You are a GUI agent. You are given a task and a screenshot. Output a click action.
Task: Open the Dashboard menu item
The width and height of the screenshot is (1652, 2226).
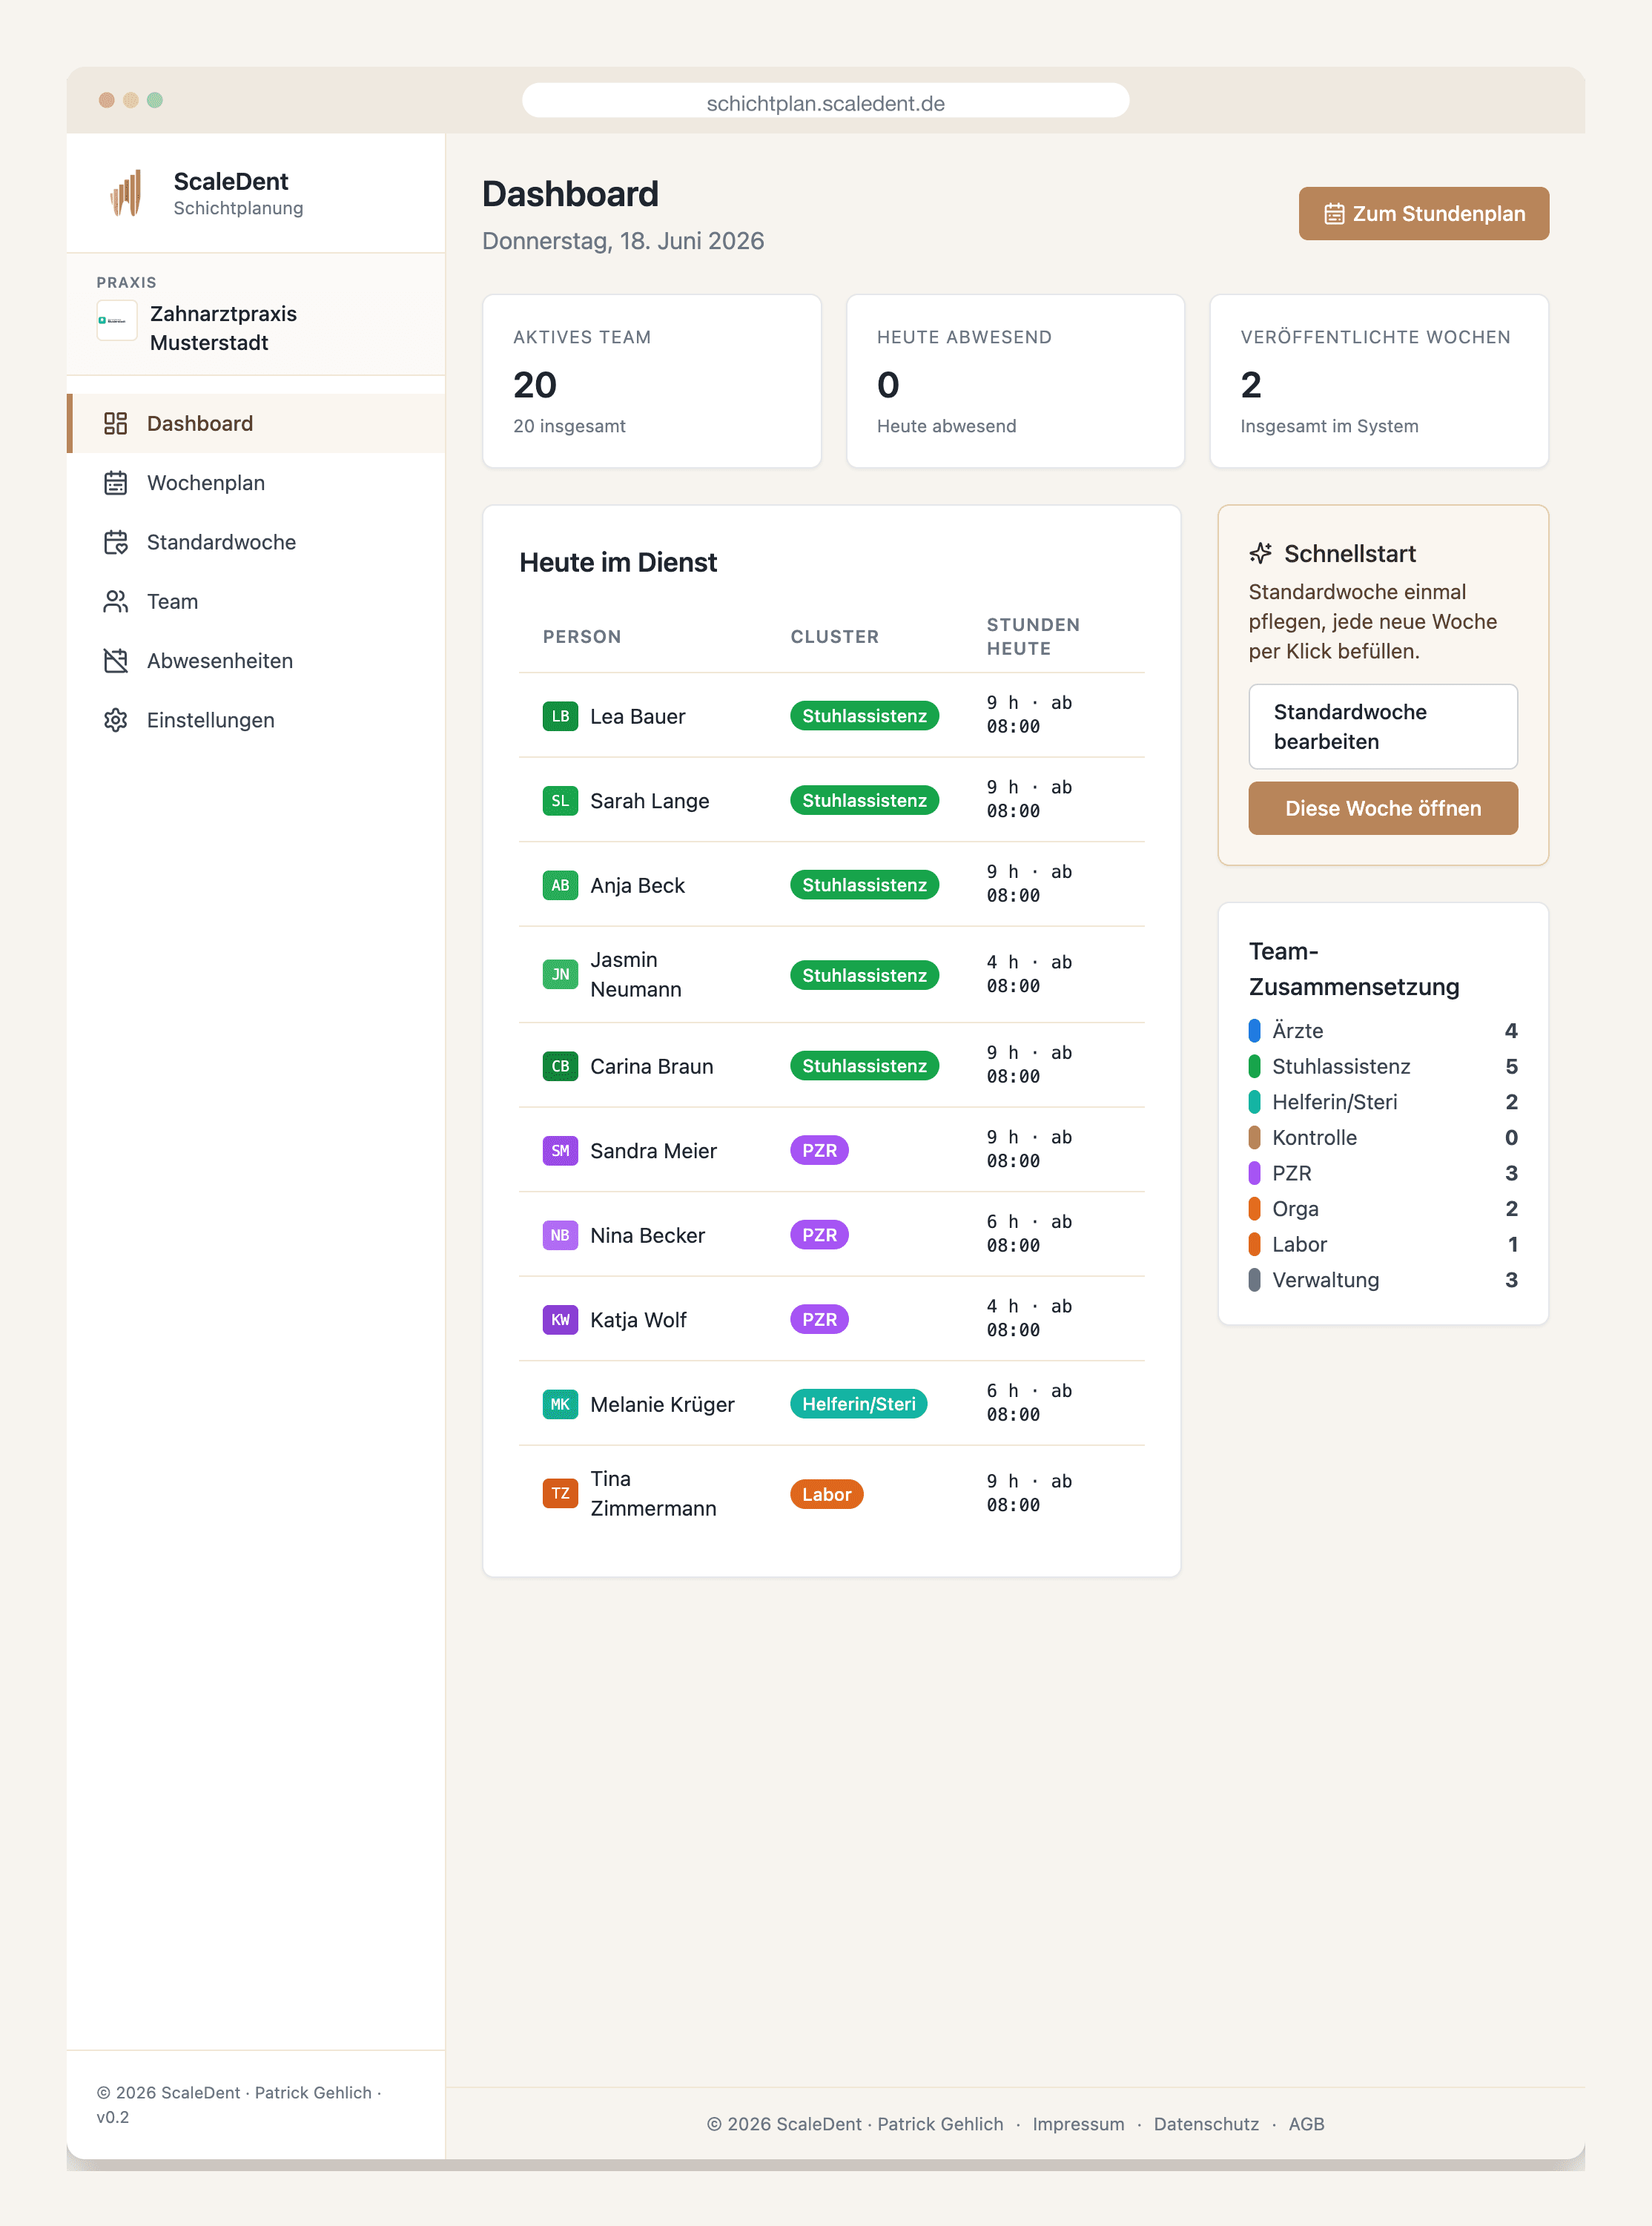(256, 423)
